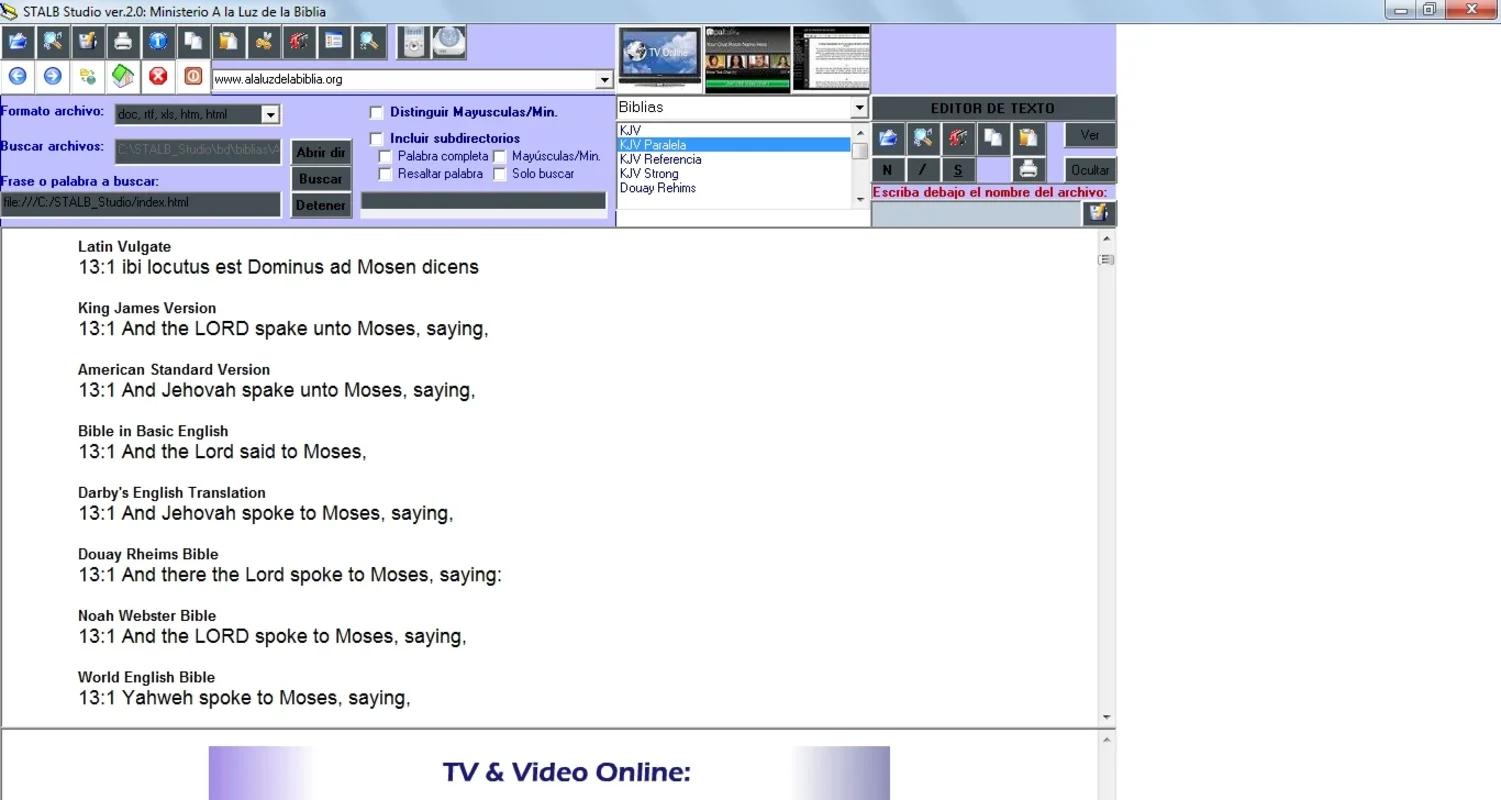Open the TV Online thumbnail

(x=659, y=58)
